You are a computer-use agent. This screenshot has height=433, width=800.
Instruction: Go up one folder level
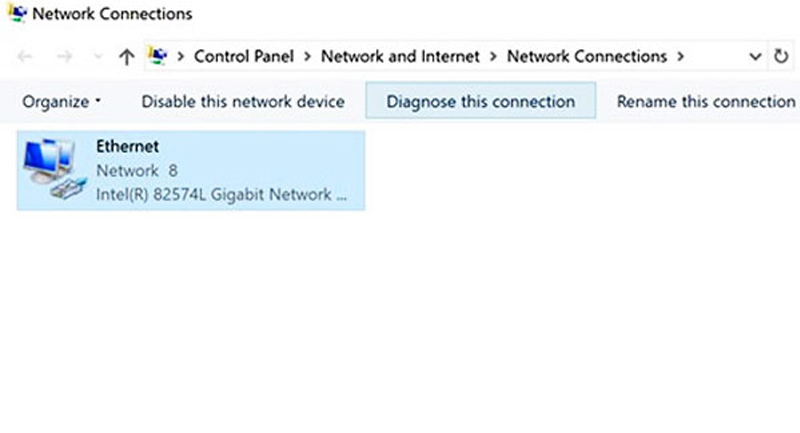tap(127, 57)
